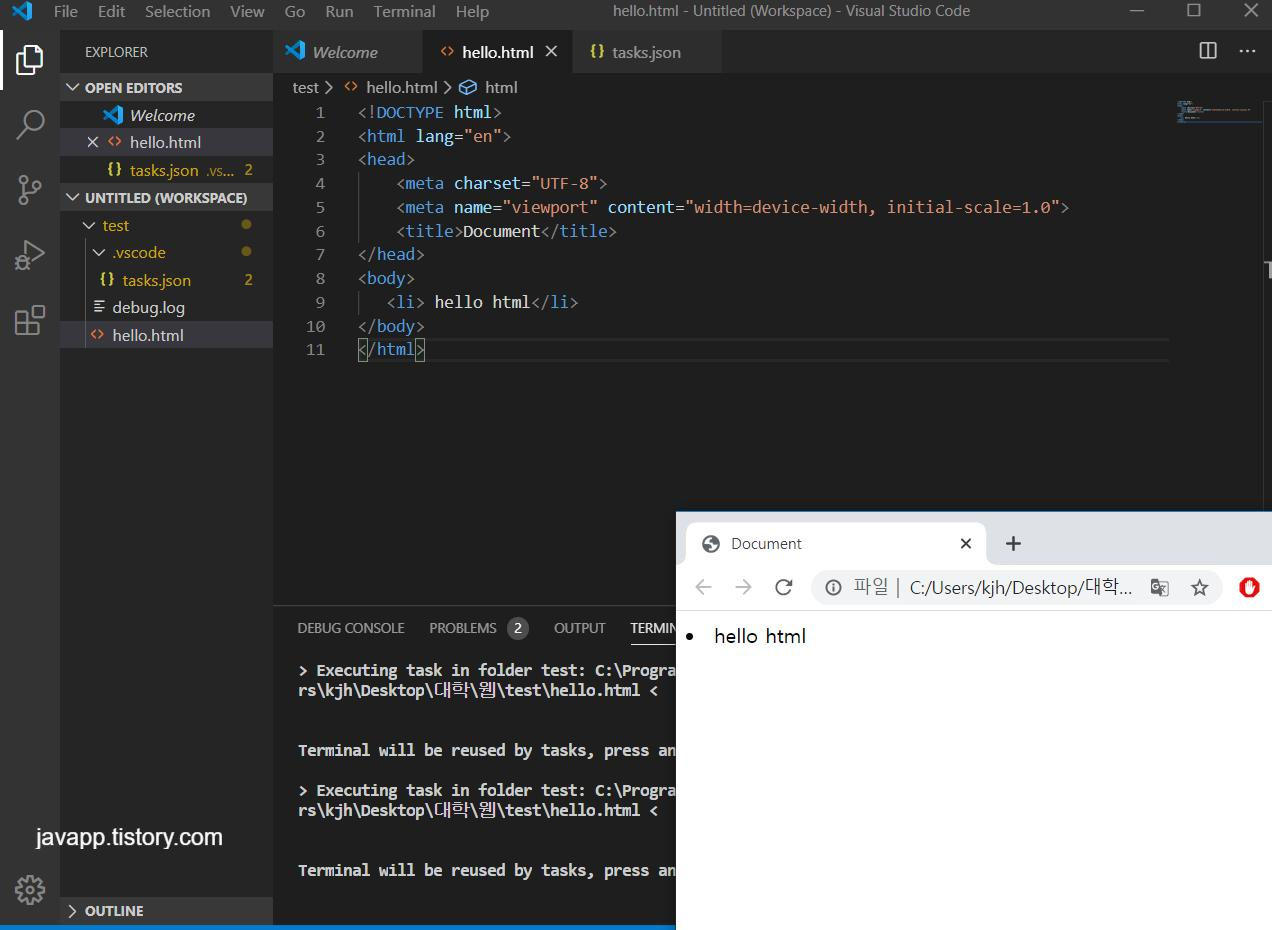Screen dimensions: 1272x930
Task: Collapse the .vscode folder
Action: tap(99, 252)
